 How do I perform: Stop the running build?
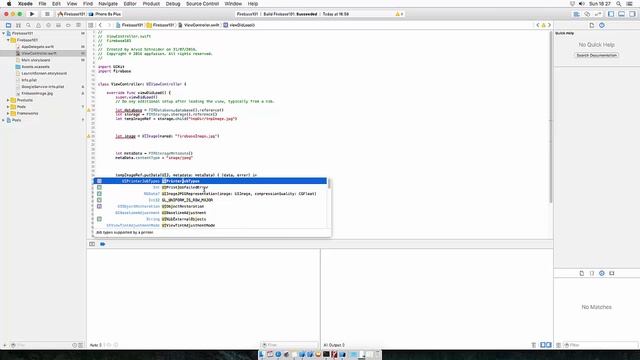point(47,14)
